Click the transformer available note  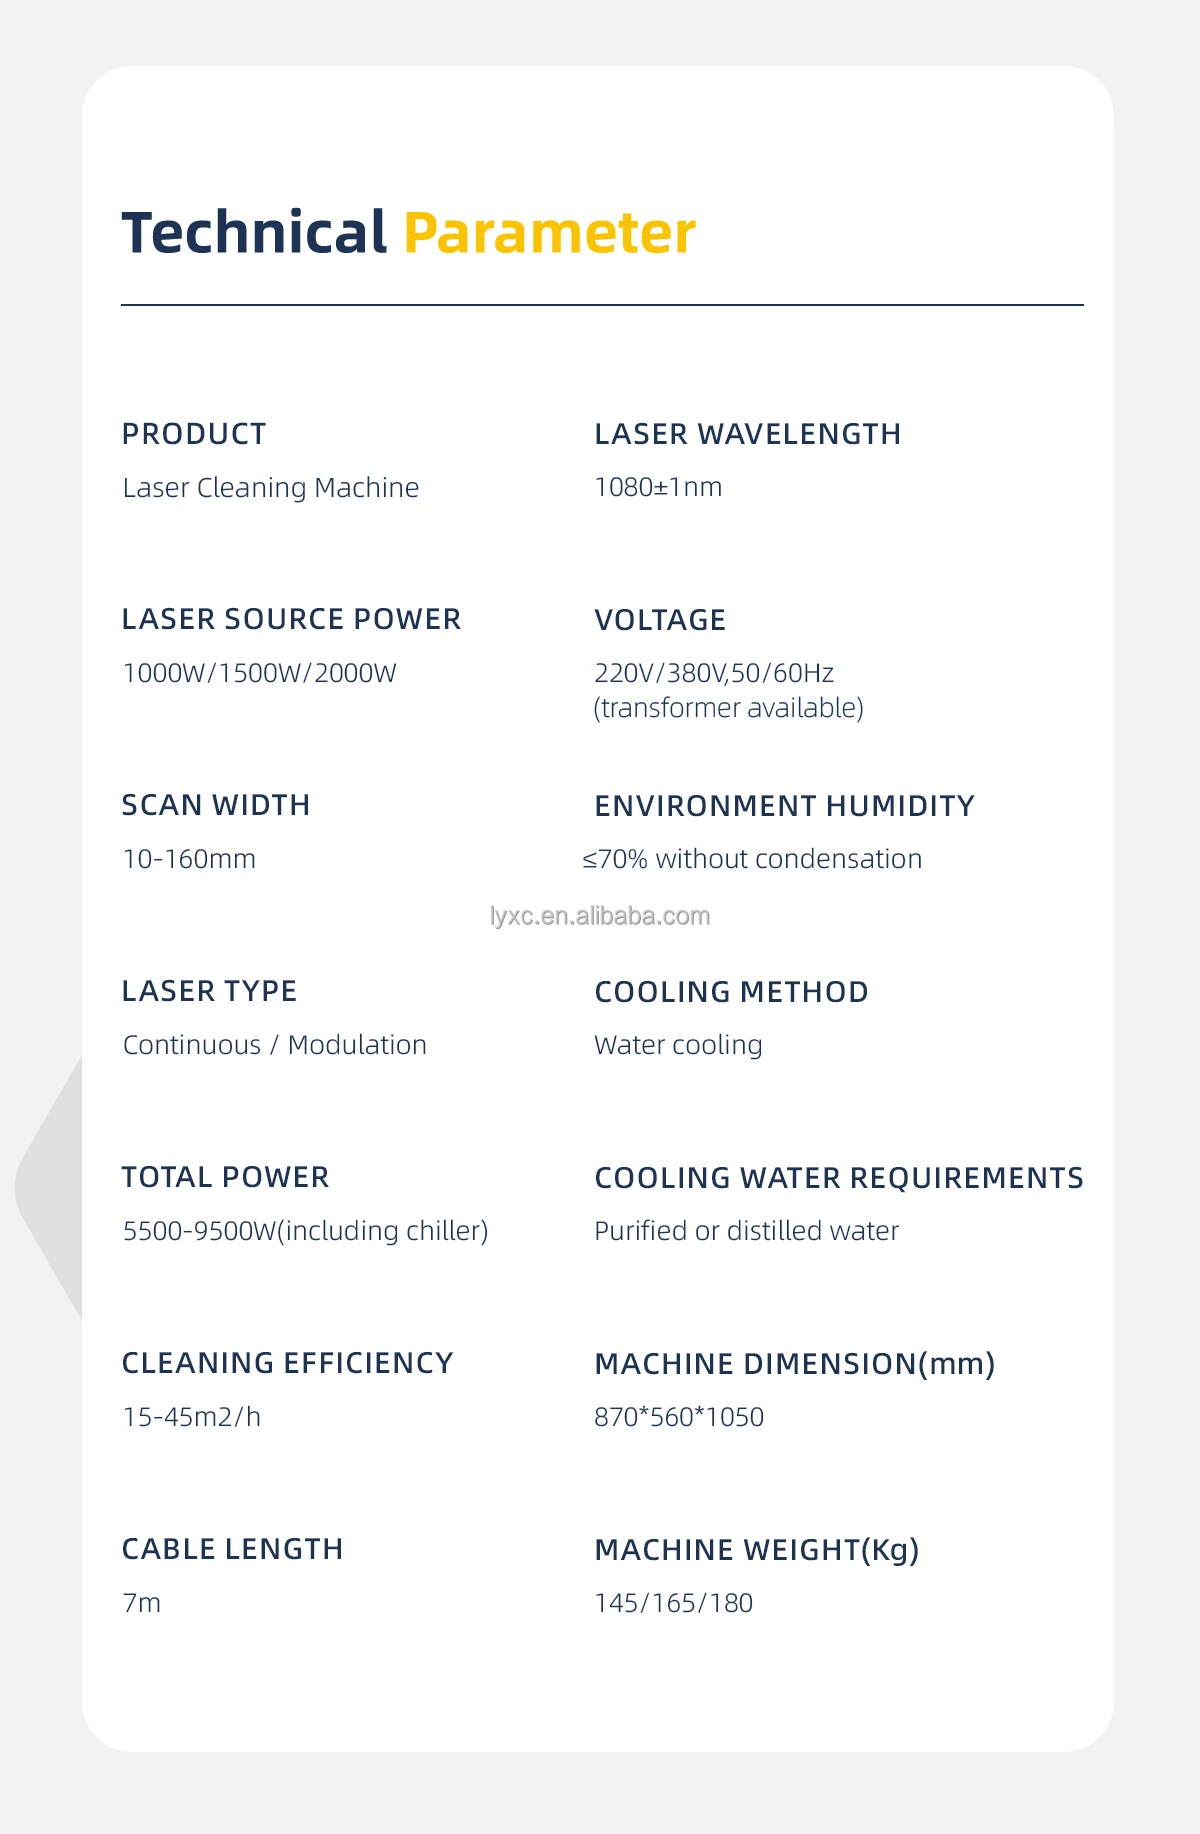pos(728,708)
